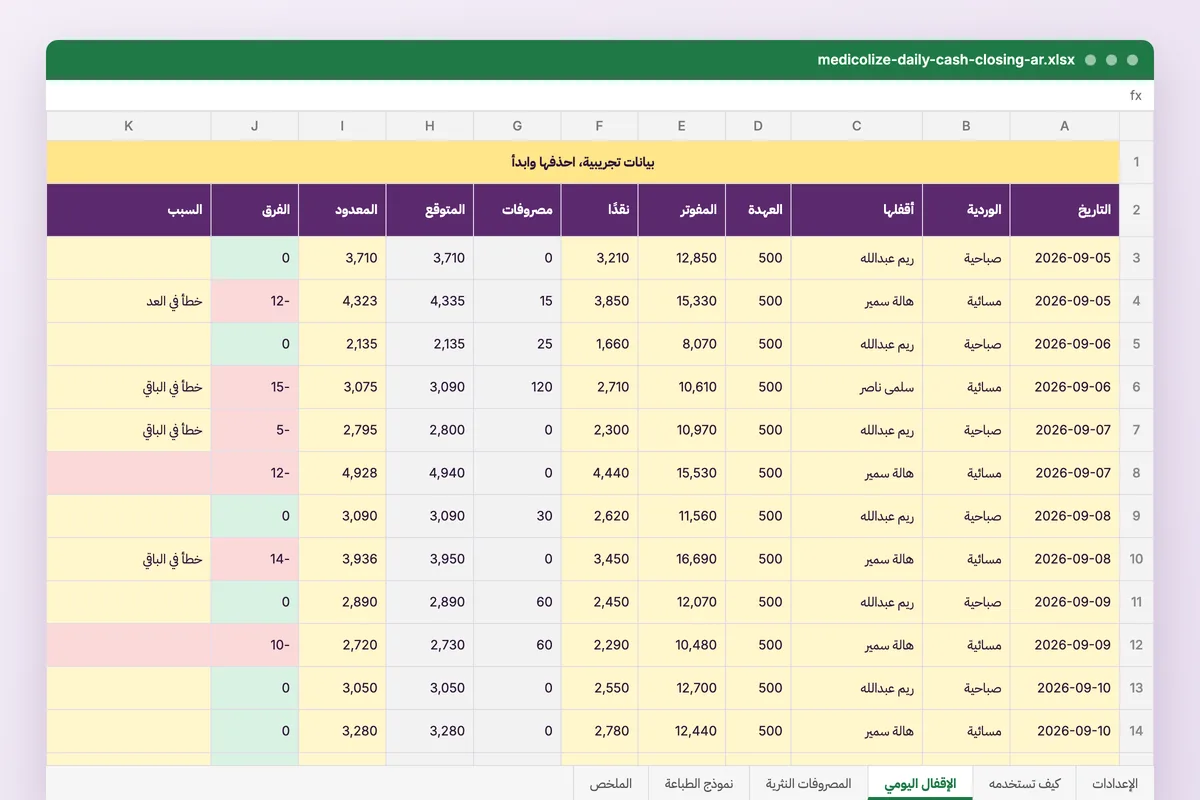Click the مصروفات header cell

pos(517,210)
